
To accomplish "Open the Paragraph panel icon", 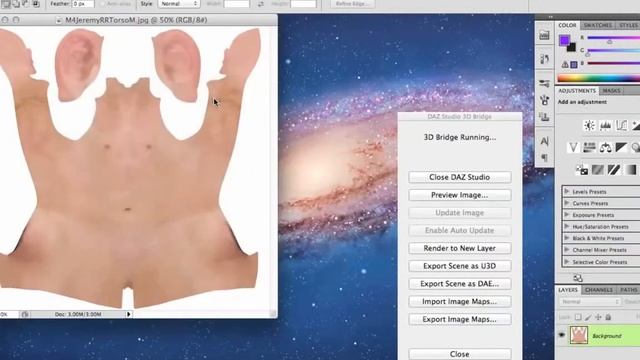I will [x=544, y=158].
